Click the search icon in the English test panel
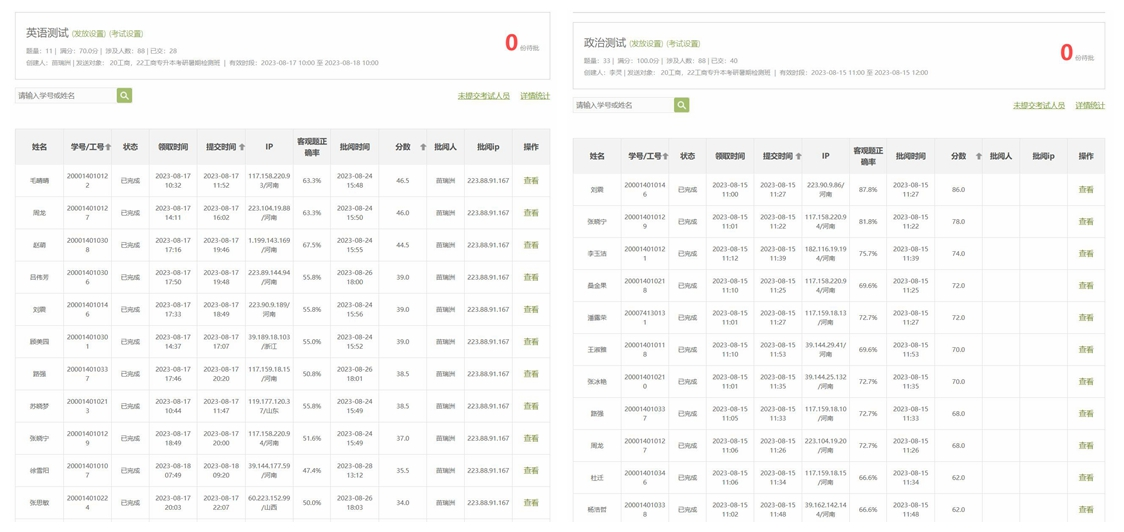Viewport: 1124px width, 532px height. (x=124, y=96)
